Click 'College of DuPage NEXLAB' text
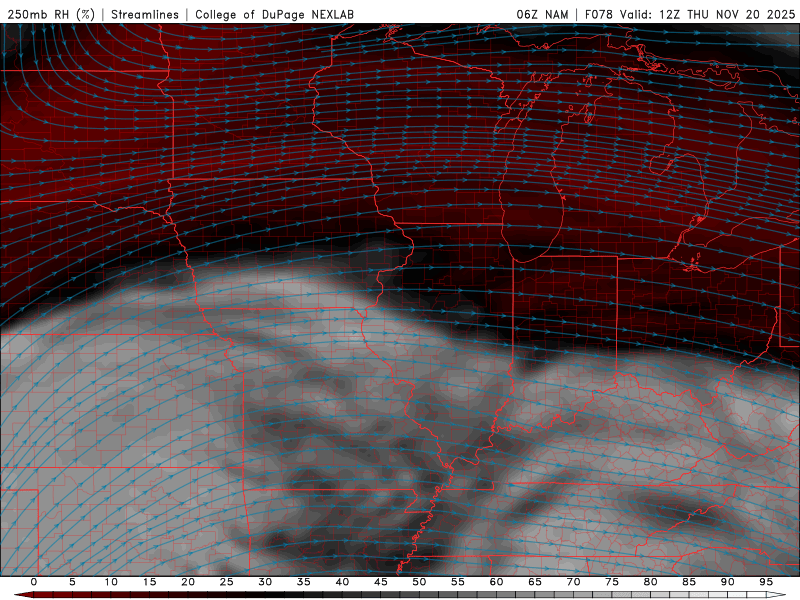800x600 pixels. pos(274,15)
